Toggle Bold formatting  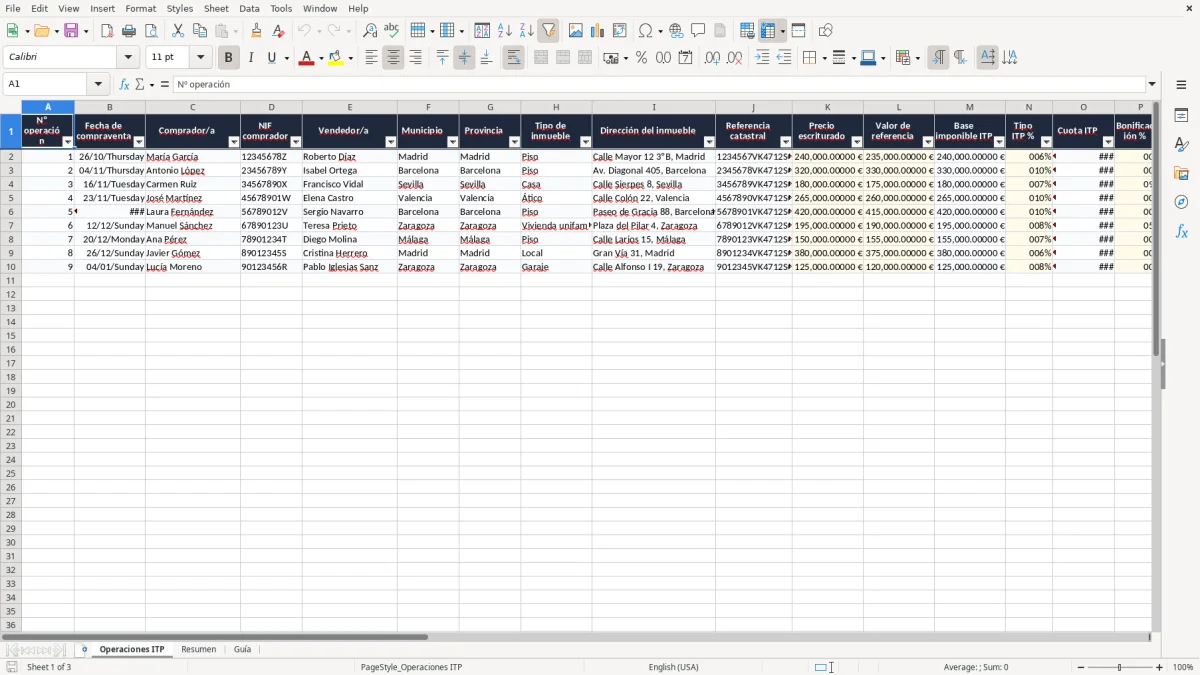pos(229,58)
